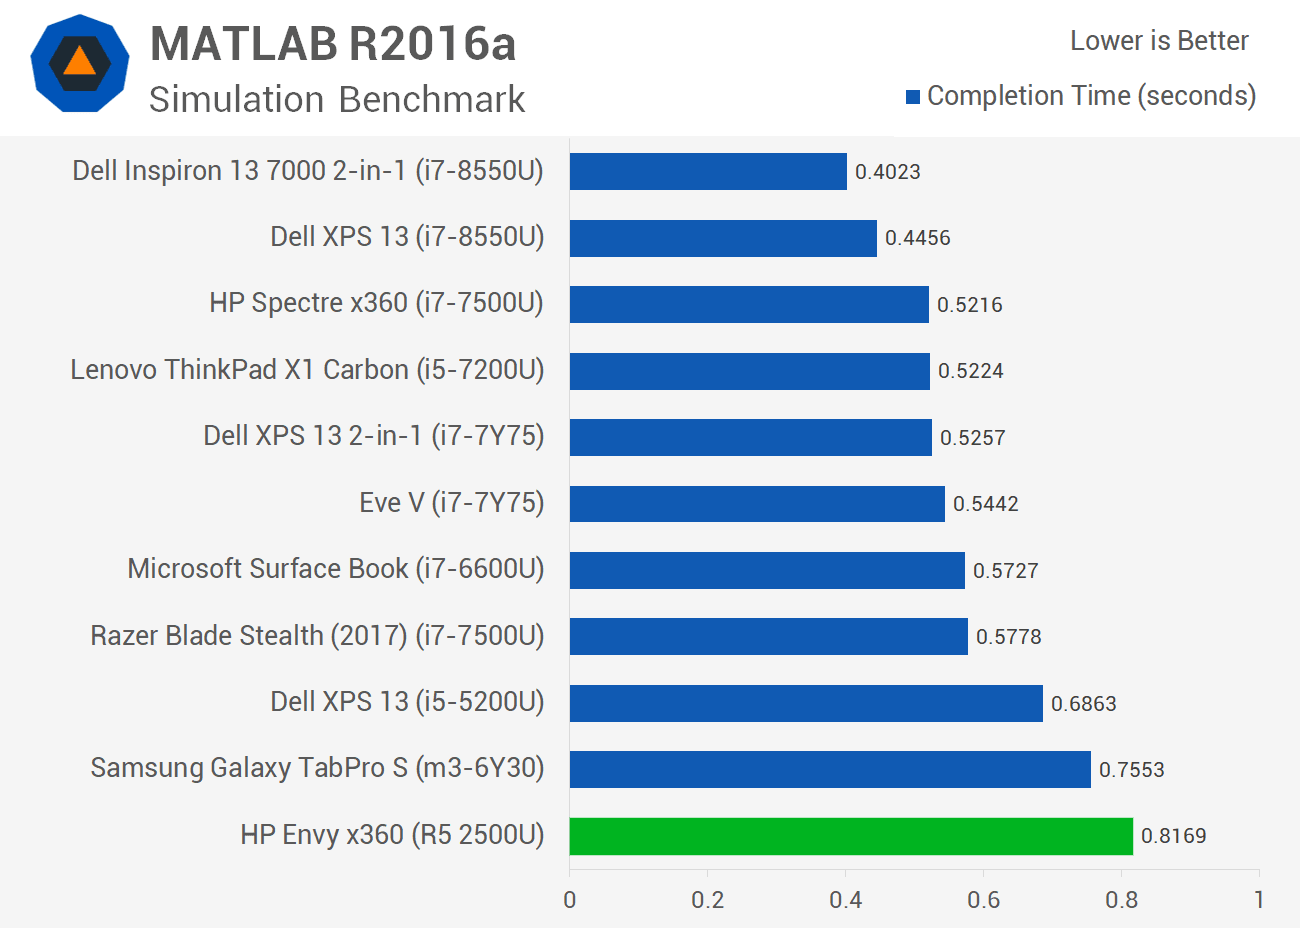Viewport: 1300px width, 928px height.
Task: Click the 0.6 axis tick label
Action: [983, 900]
